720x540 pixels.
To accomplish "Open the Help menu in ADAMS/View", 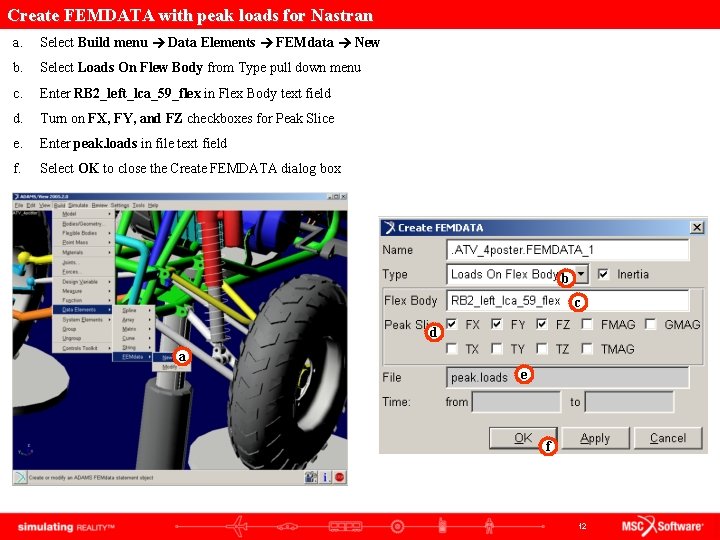I will coord(153,205).
